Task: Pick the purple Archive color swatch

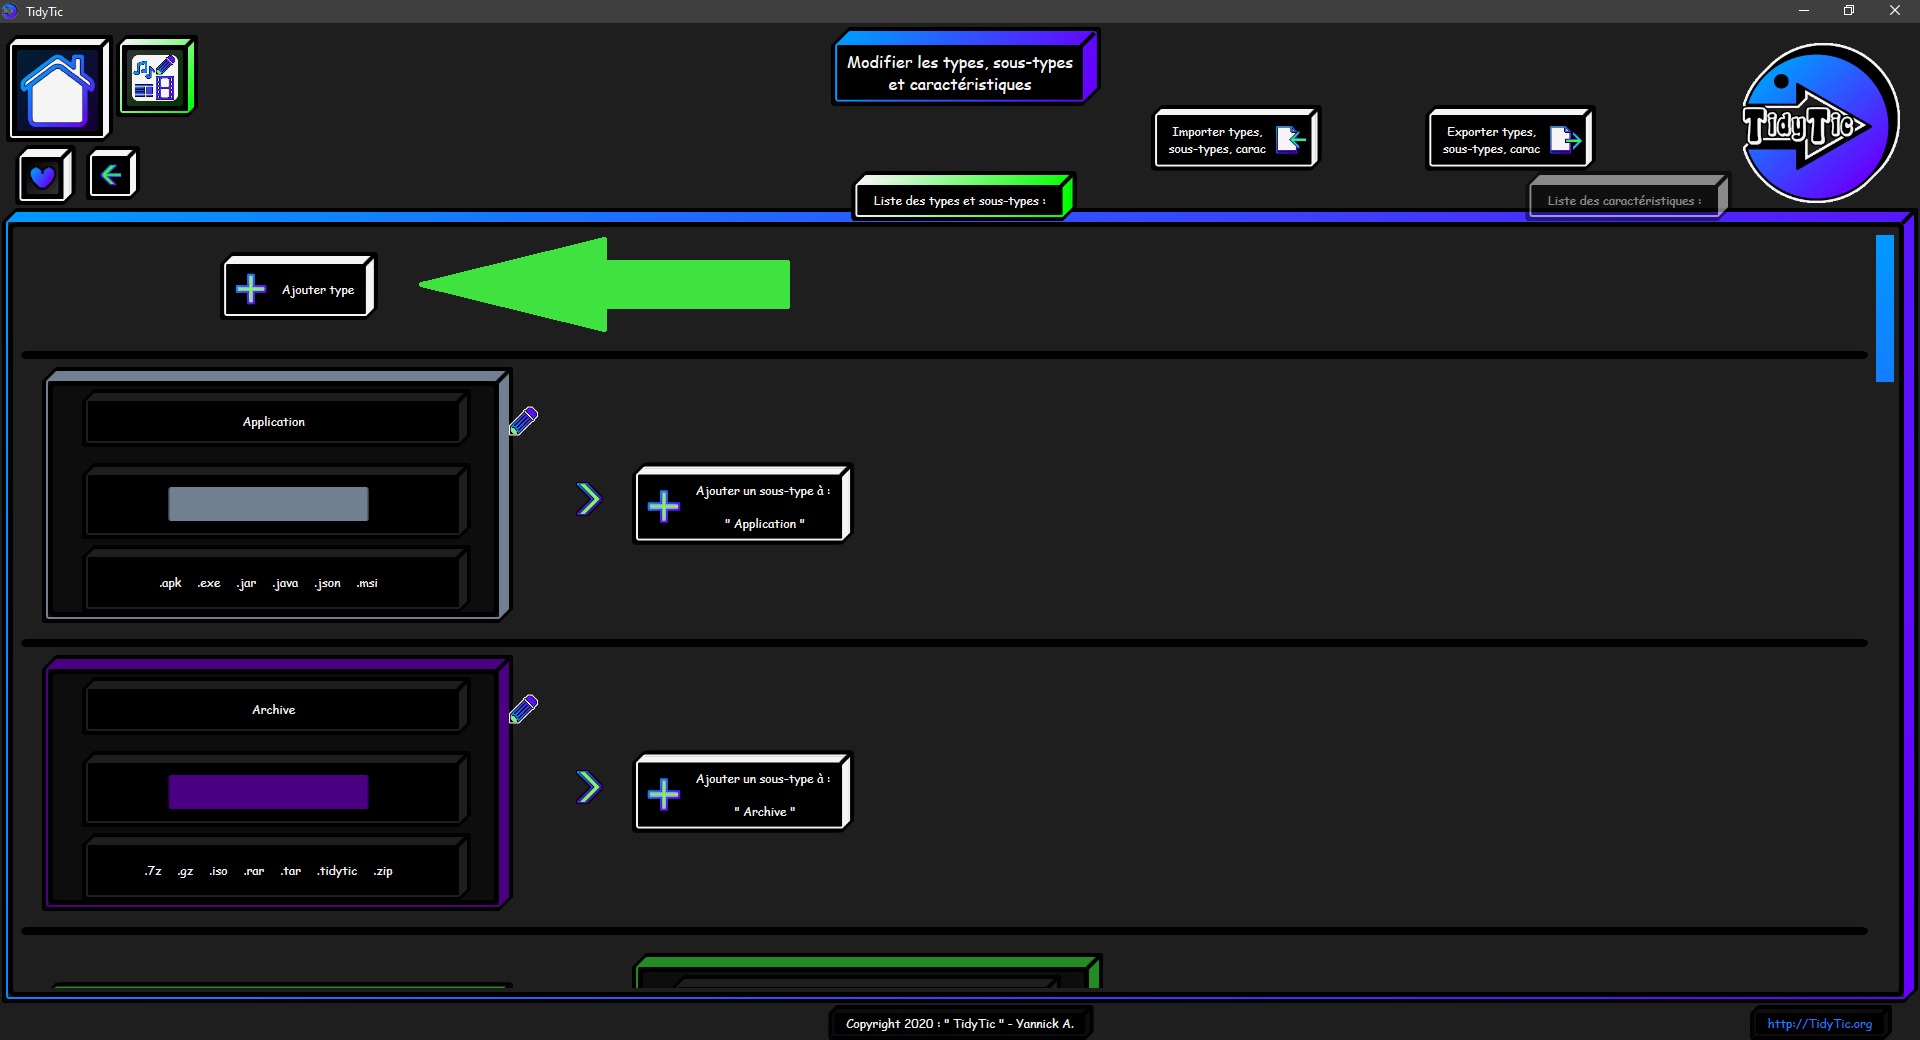Action: click(x=268, y=792)
